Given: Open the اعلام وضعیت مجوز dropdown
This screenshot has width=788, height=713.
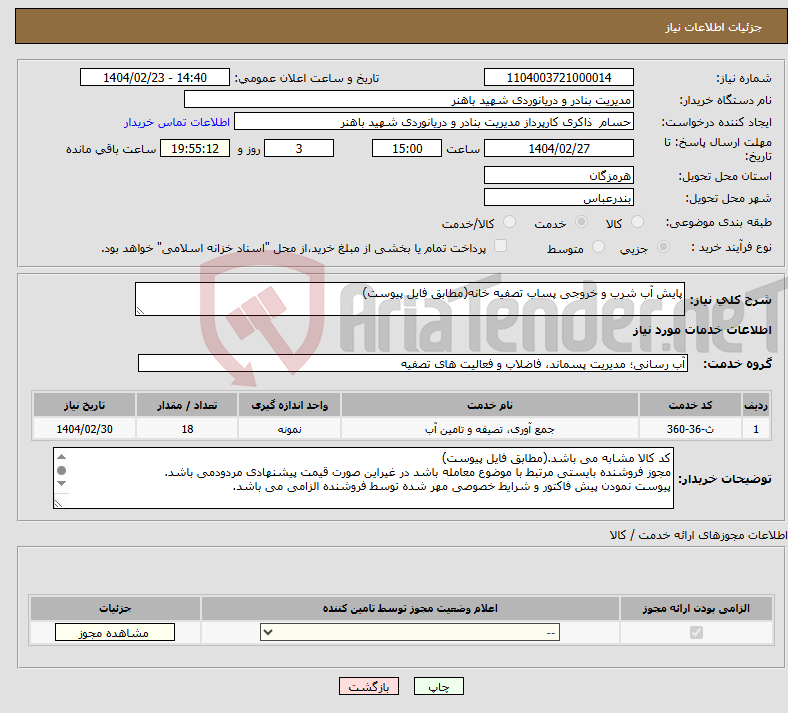Looking at the screenshot, I should click(410, 633).
